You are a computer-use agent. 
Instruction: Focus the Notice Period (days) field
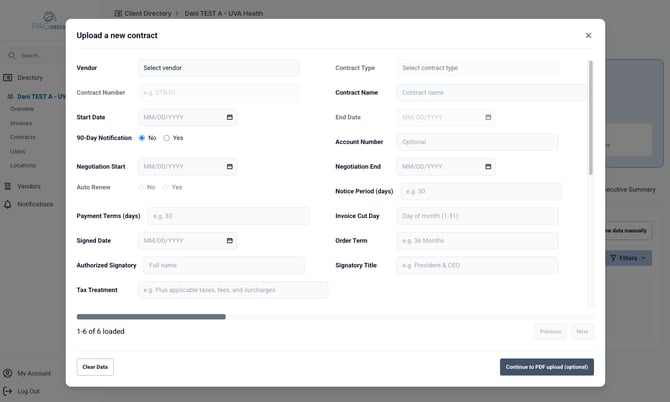tap(481, 191)
